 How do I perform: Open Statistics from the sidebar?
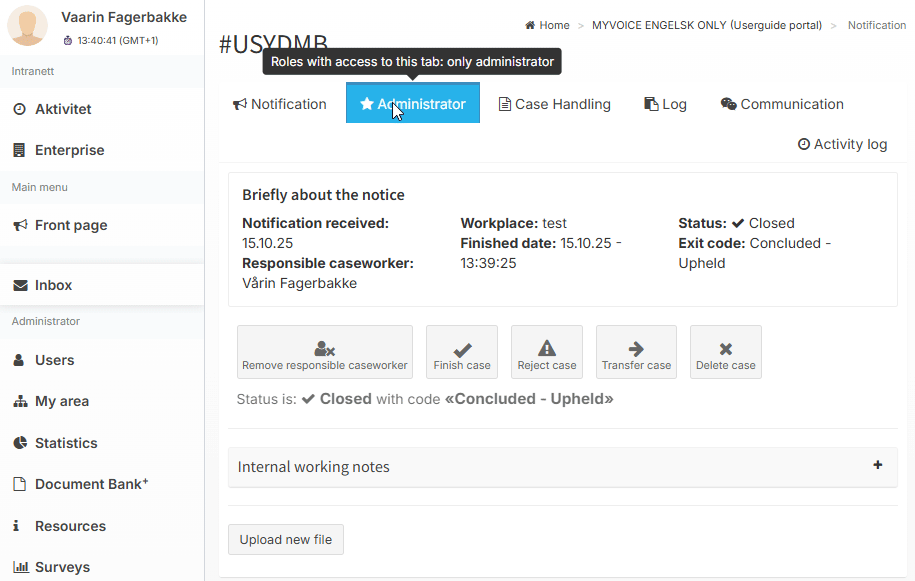[66, 443]
